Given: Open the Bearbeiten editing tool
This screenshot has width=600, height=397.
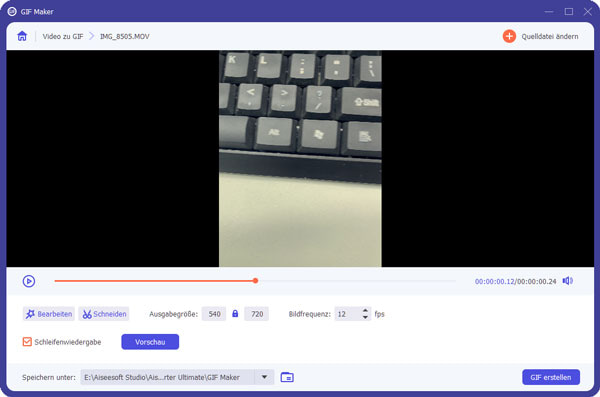Looking at the screenshot, I should (x=49, y=314).
